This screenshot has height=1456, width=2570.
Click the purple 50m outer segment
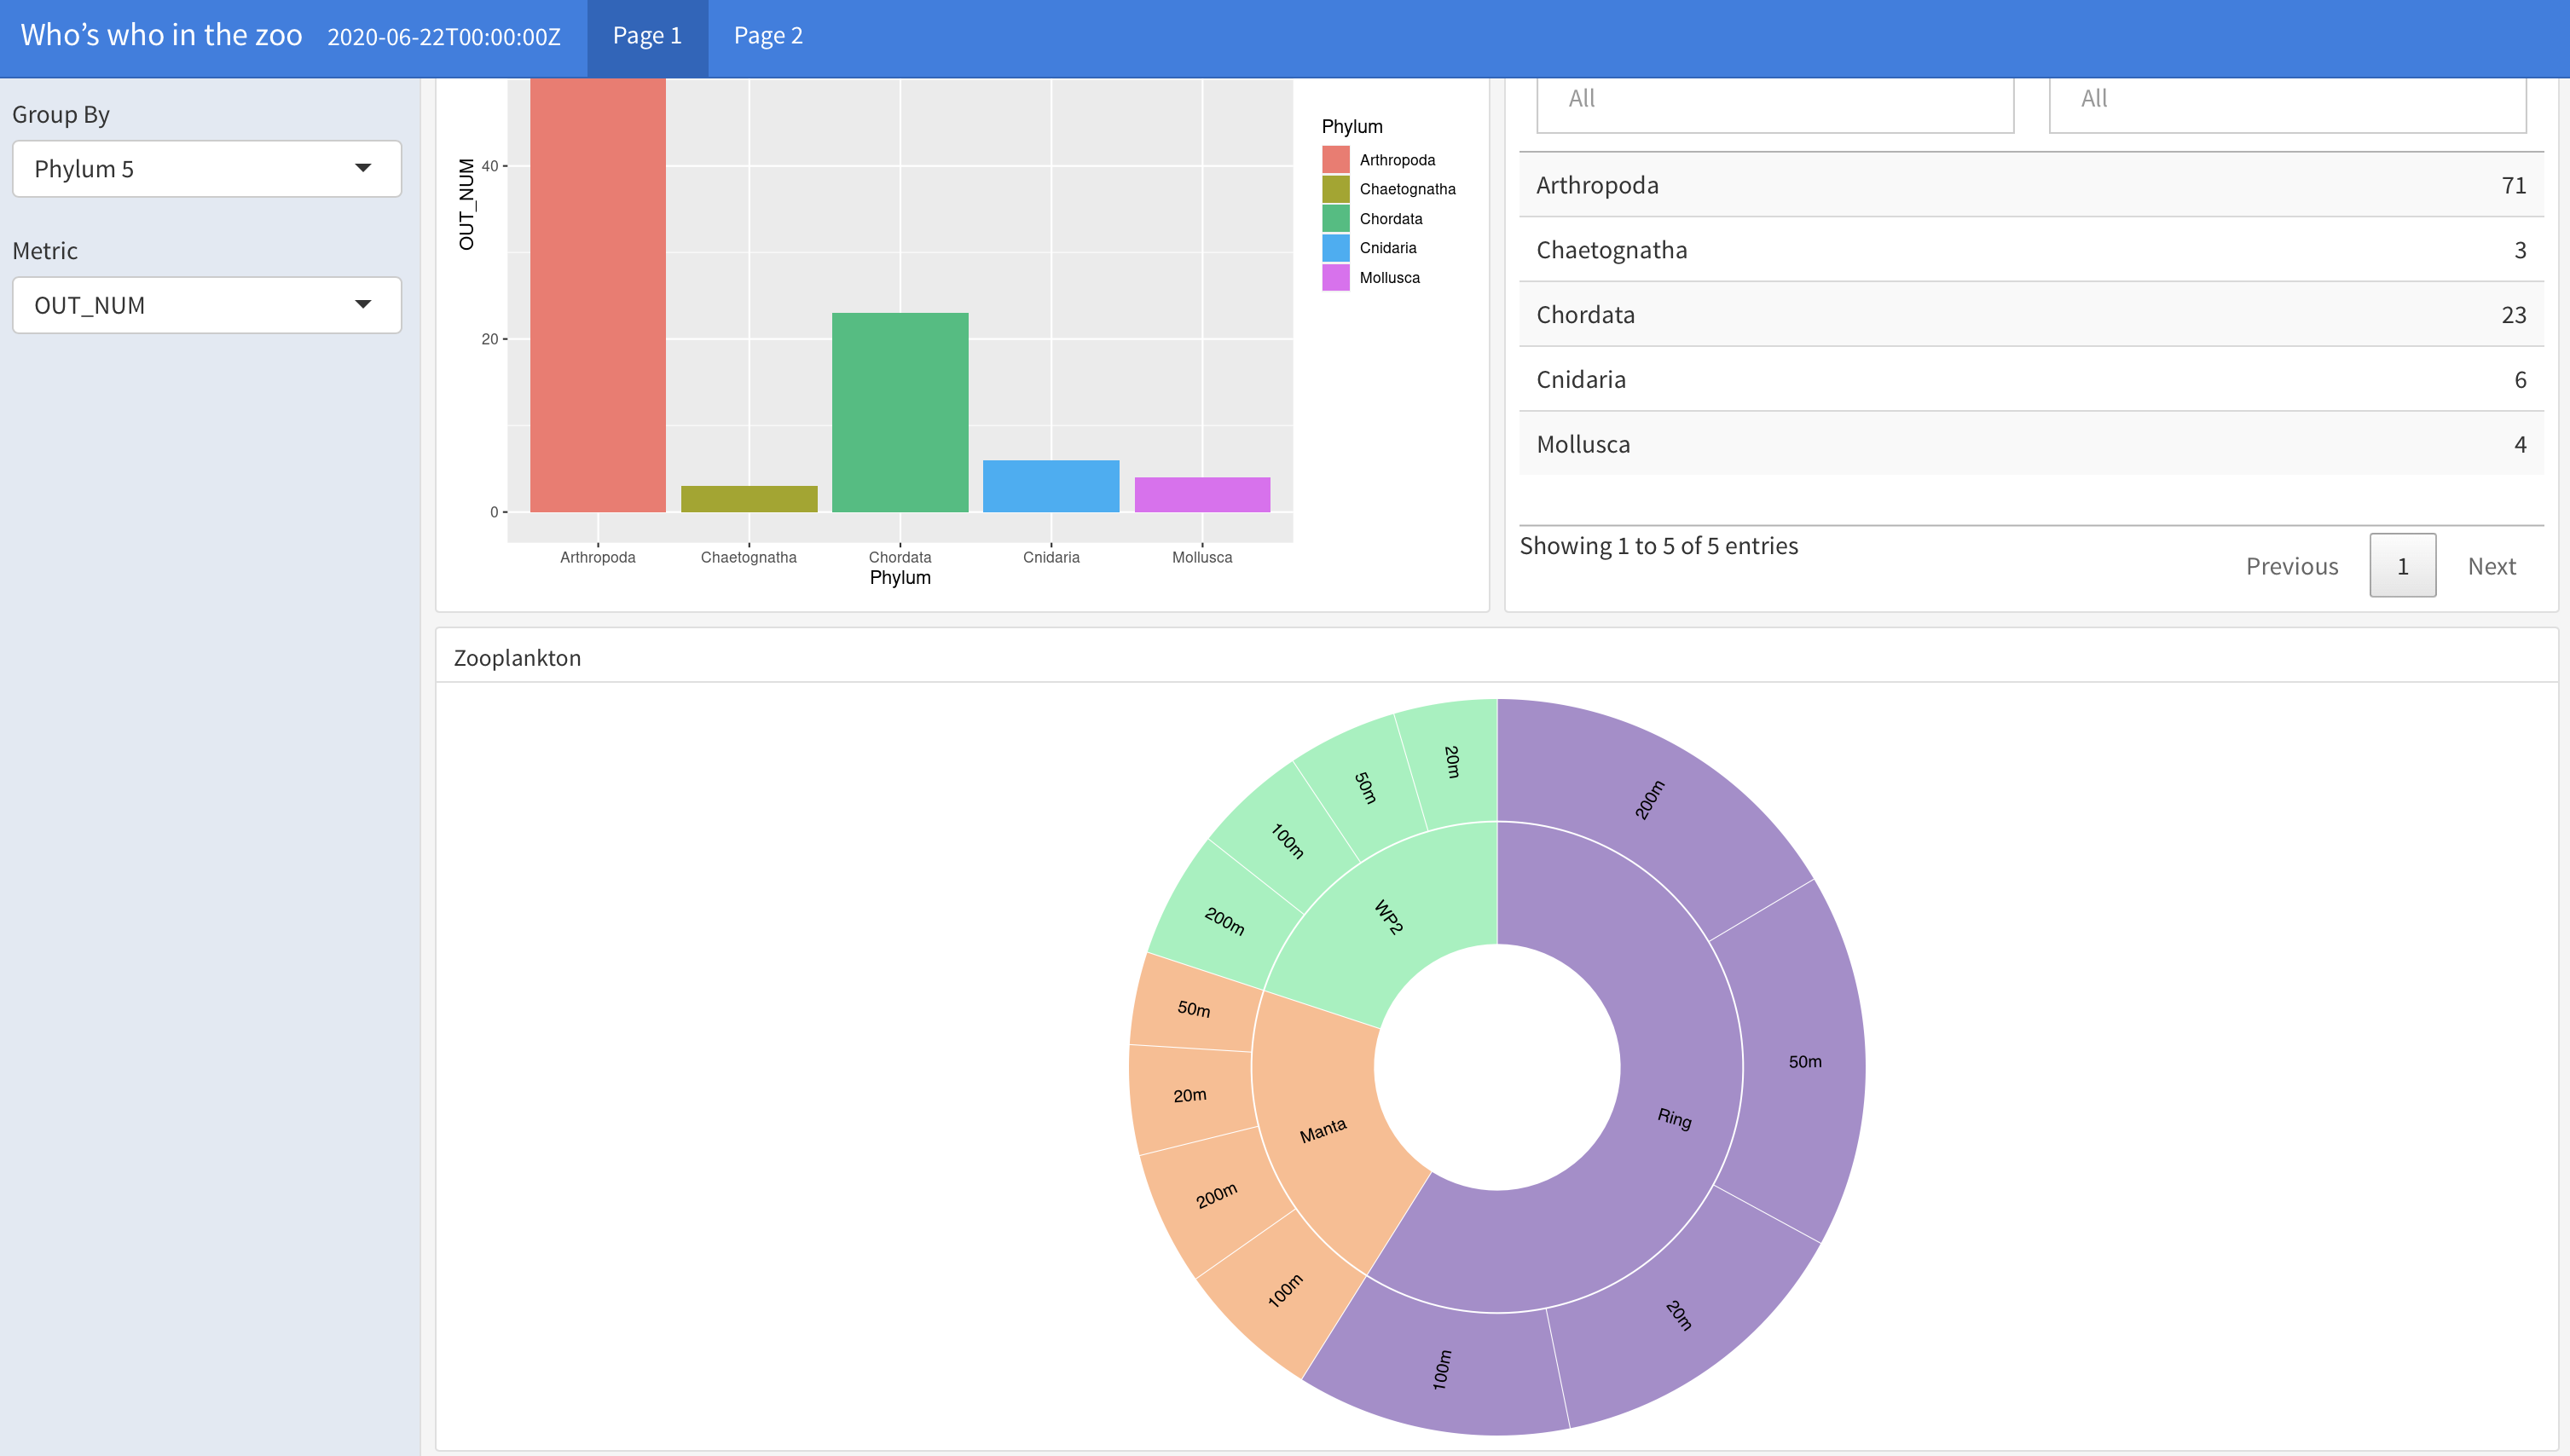1804,1061
